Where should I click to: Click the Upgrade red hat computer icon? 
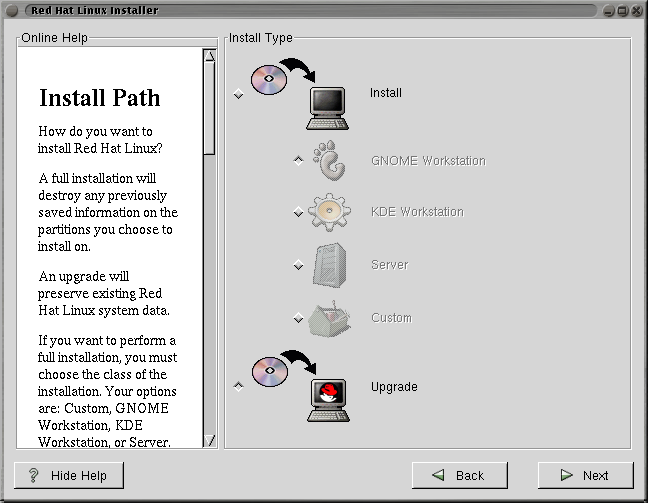point(299,386)
